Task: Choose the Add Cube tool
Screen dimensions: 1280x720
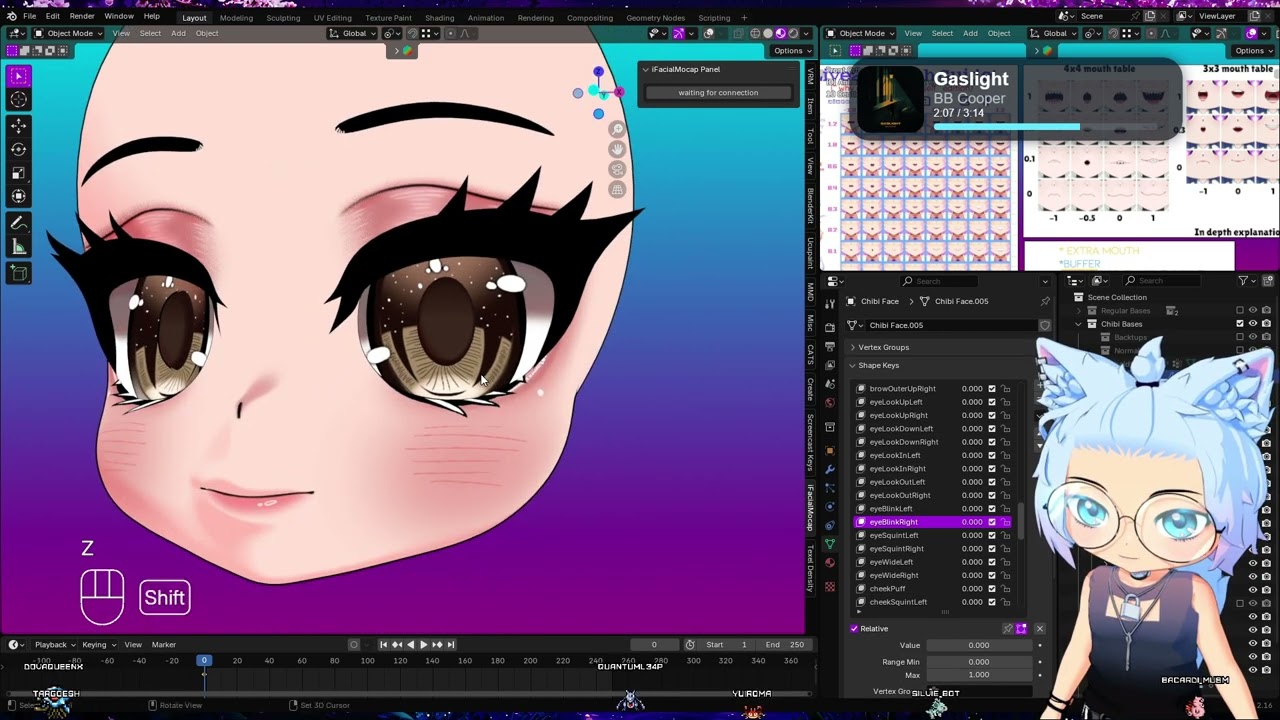Action: [x=18, y=272]
